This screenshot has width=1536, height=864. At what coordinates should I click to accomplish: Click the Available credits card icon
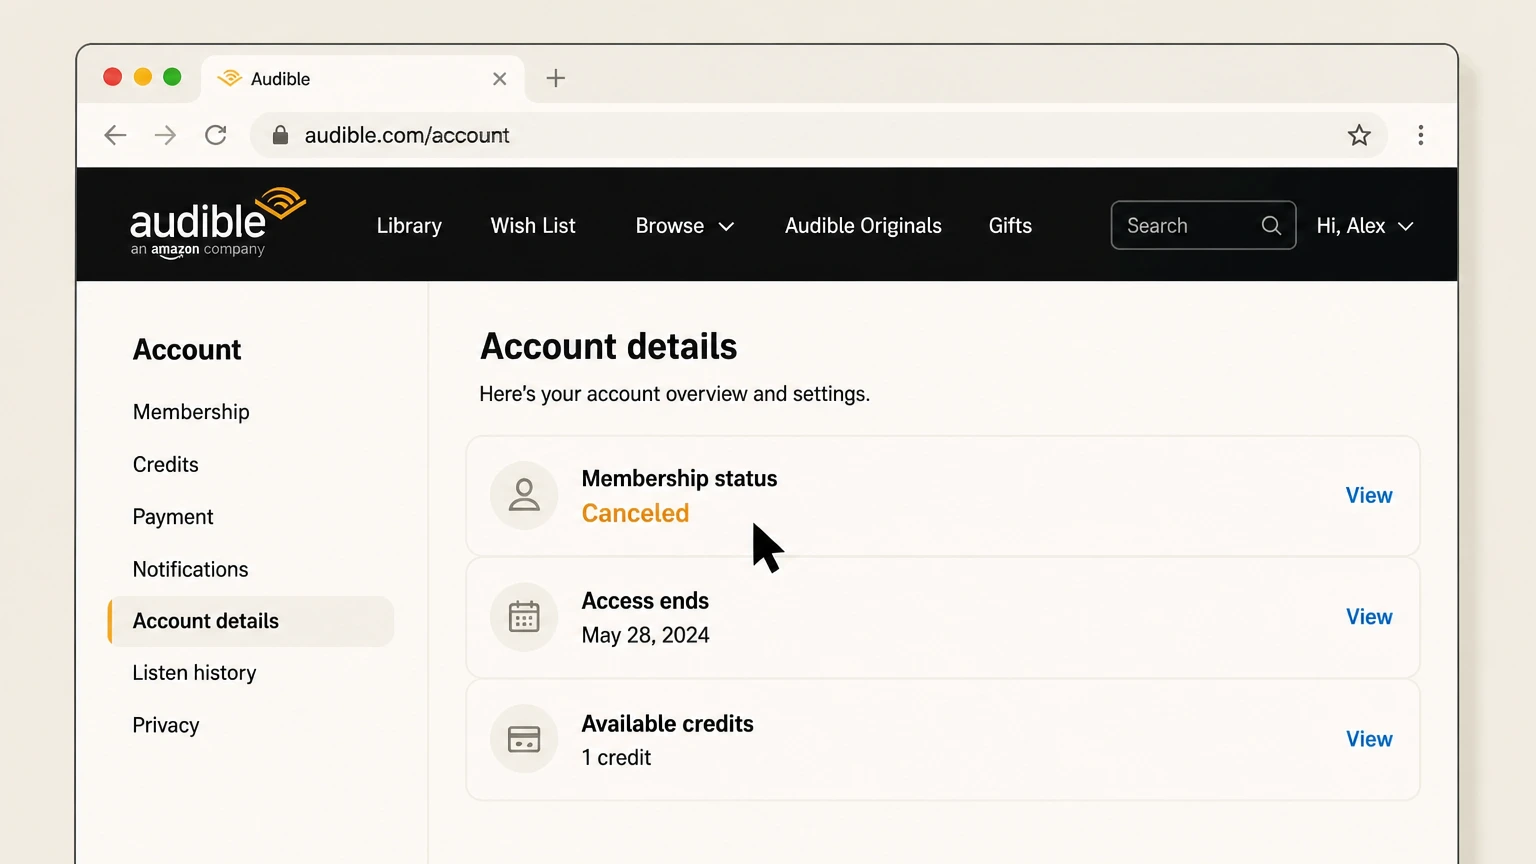coord(524,739)
